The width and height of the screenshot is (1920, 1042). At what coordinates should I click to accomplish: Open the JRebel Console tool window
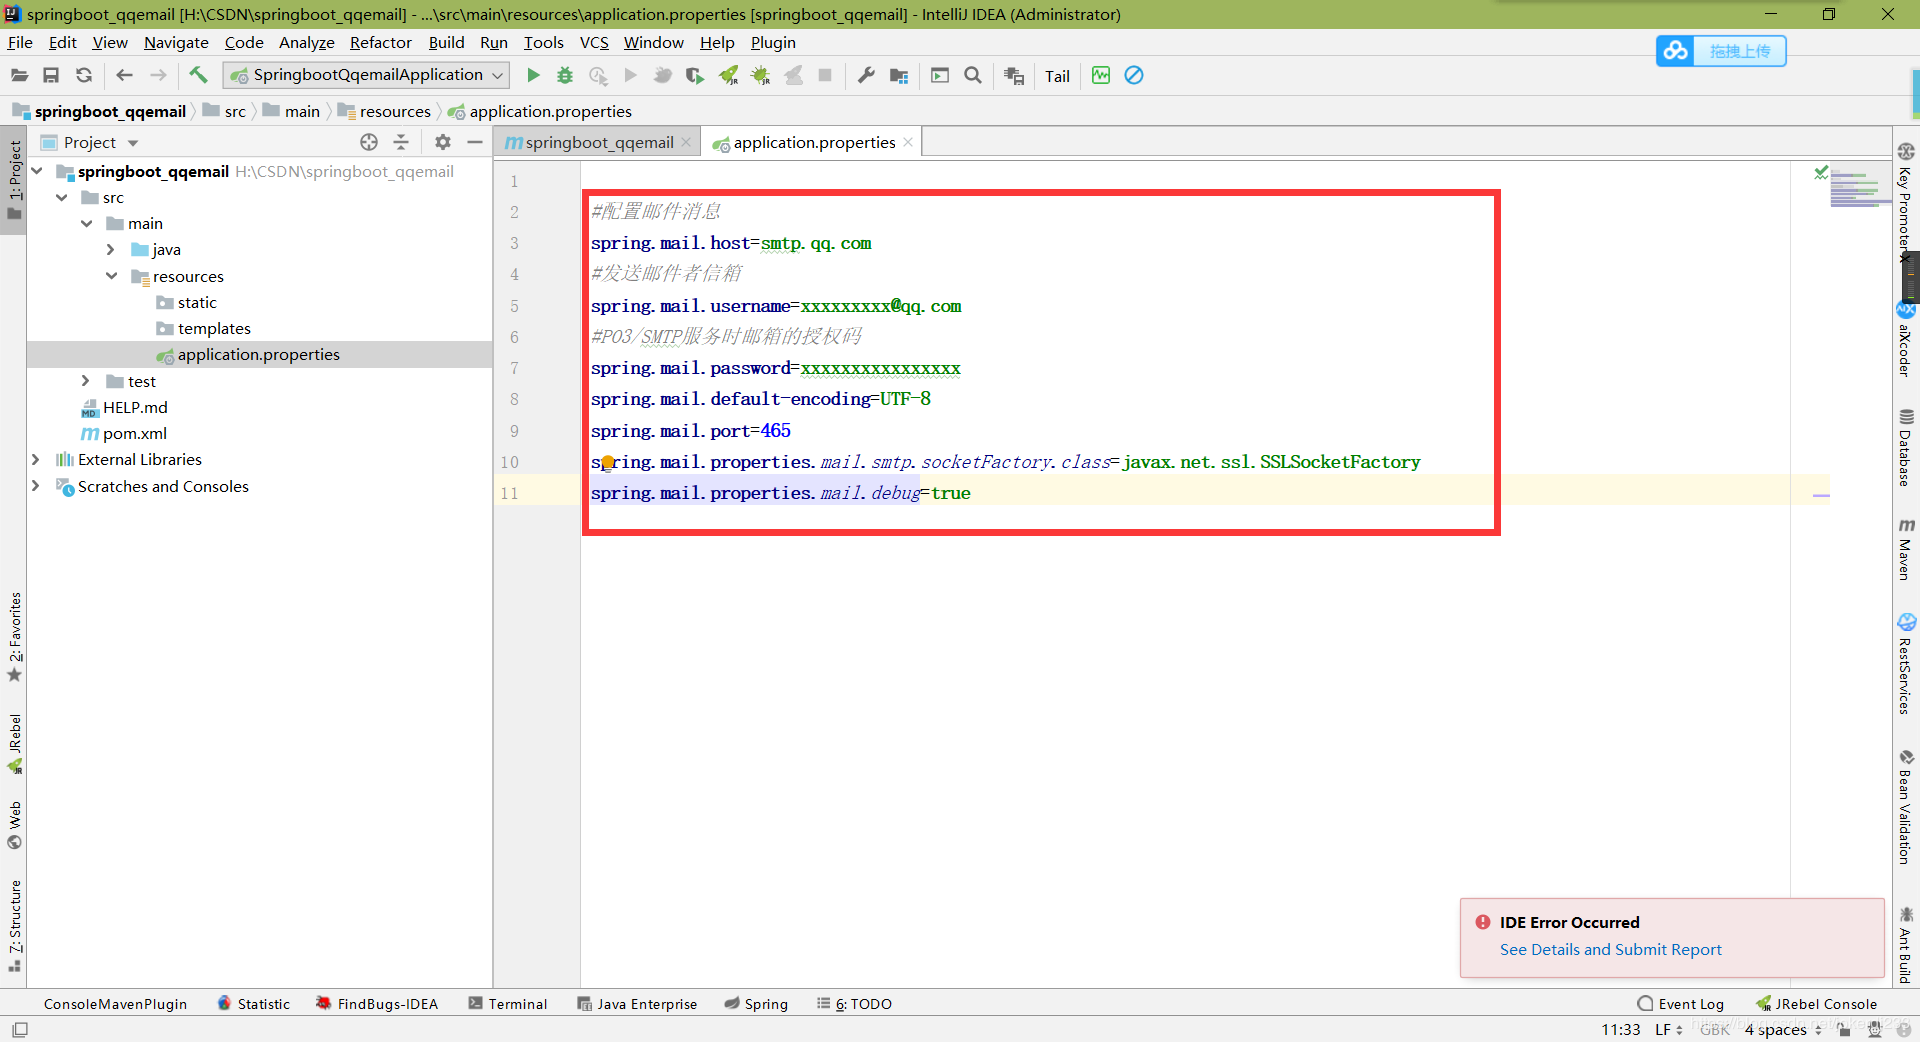(1816, 1004)
